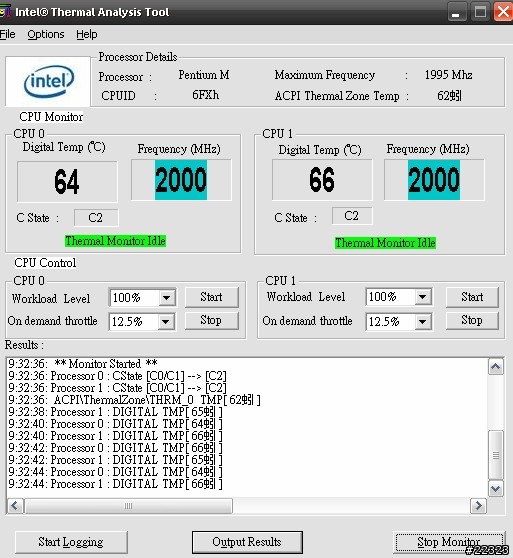
Task: Click results horizontal scrollbar thumb
Action: (x=128, y=506)
